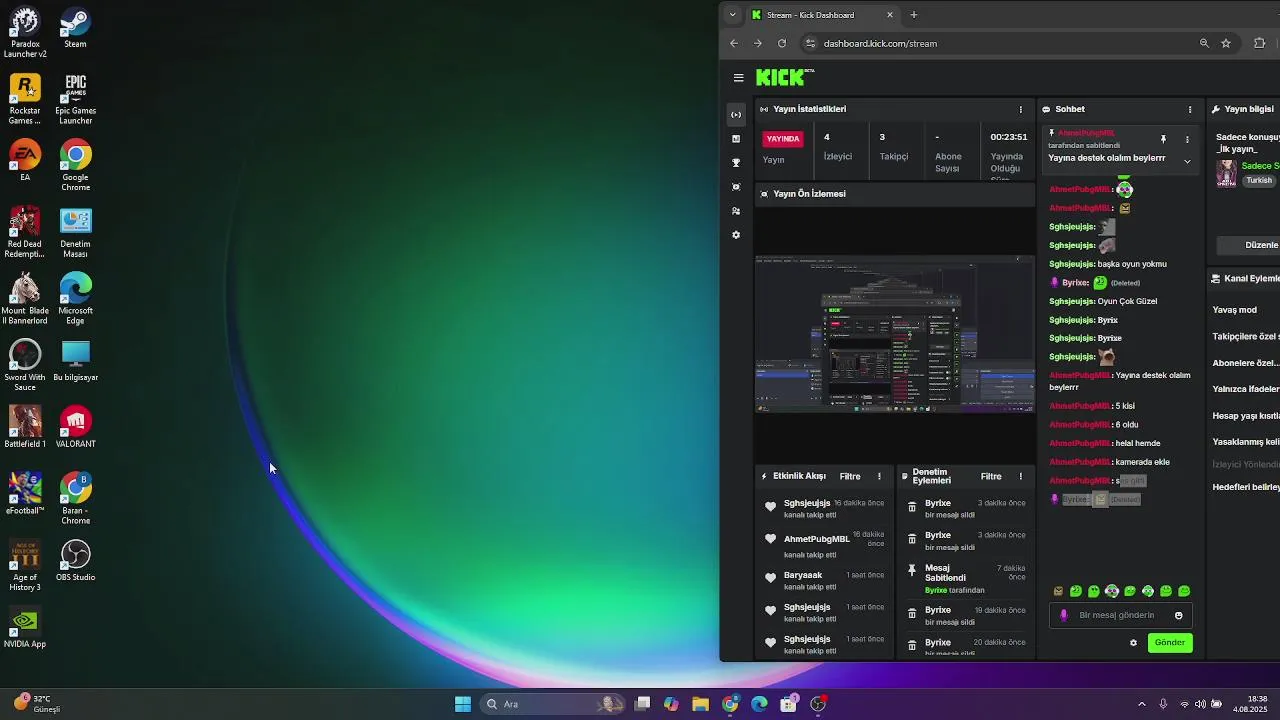Open the taskbar volume control

click(x=1200, y=704)
